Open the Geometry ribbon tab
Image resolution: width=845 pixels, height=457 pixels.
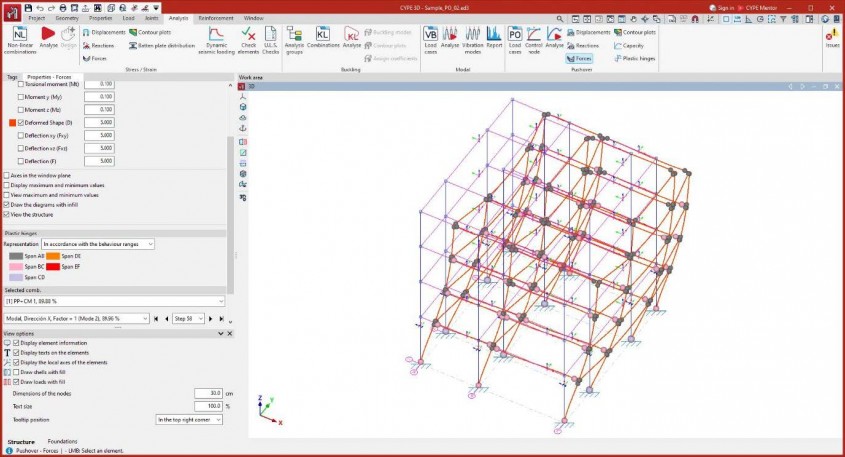tap(67, 18)
